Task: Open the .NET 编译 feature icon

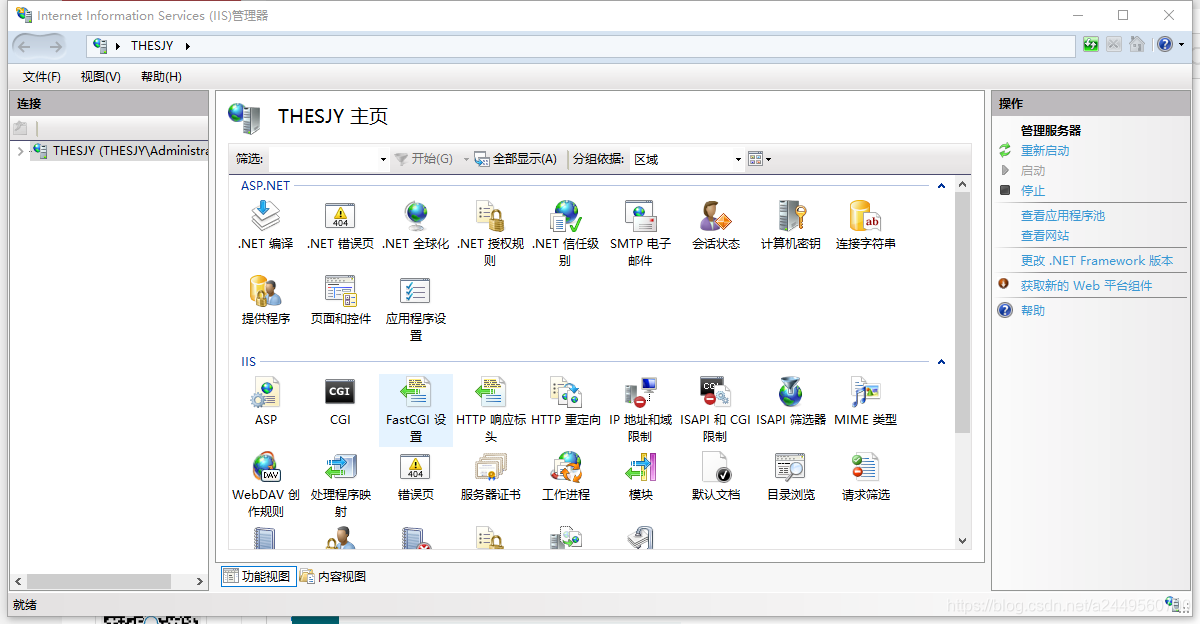Action: (265, 226)
